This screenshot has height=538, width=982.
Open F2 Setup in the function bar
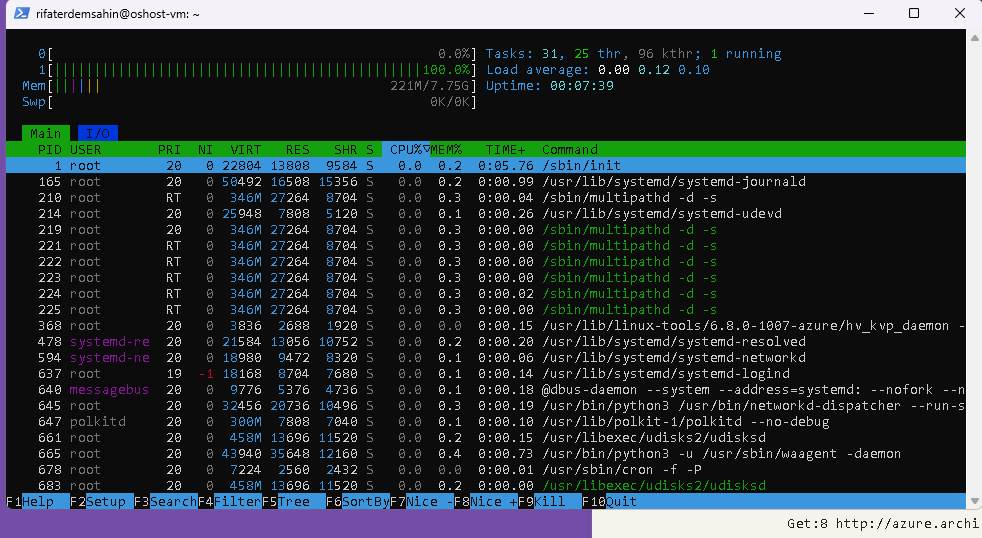[101, 502]
